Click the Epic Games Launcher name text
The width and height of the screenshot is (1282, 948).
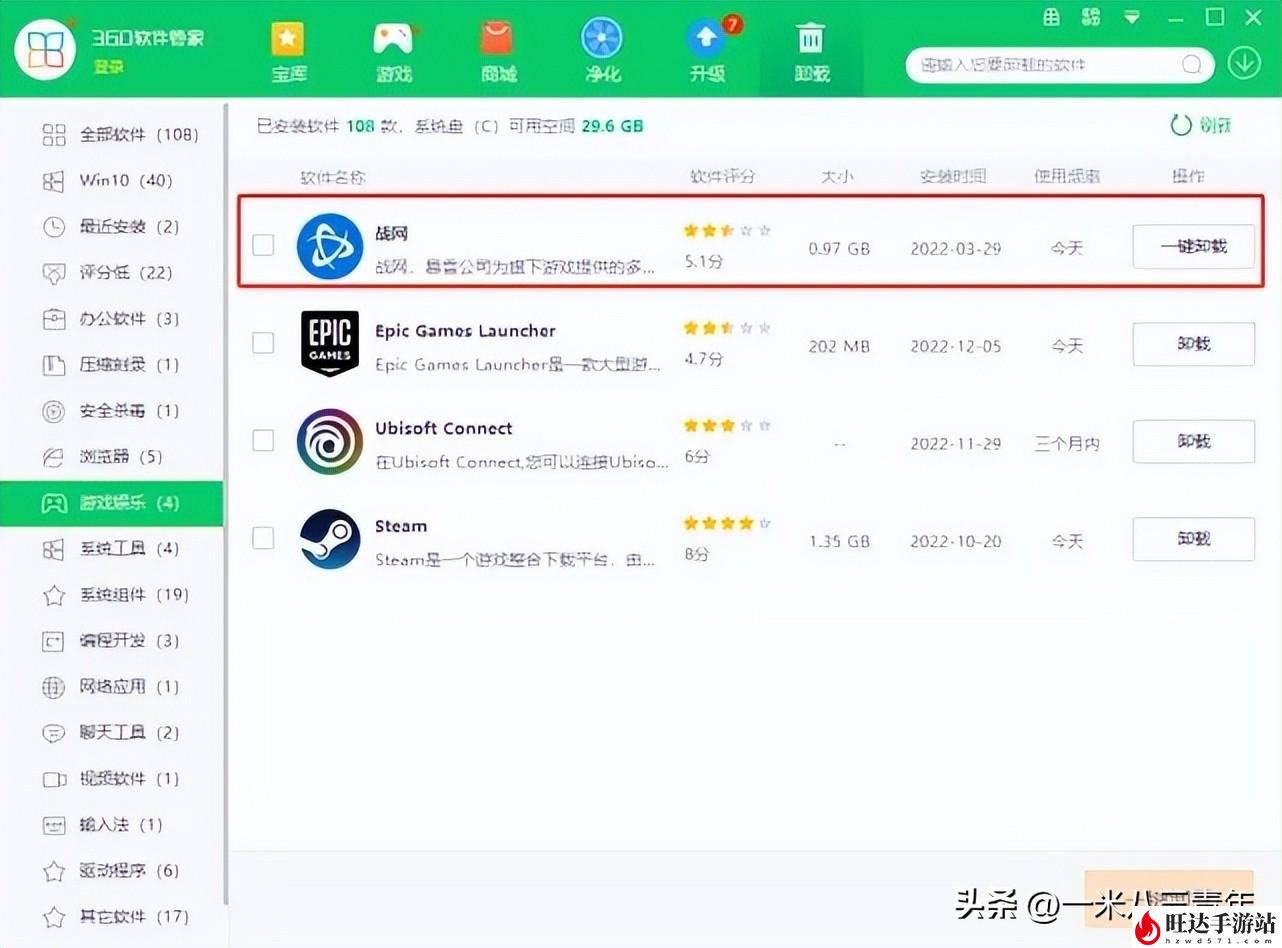[465, 331]
